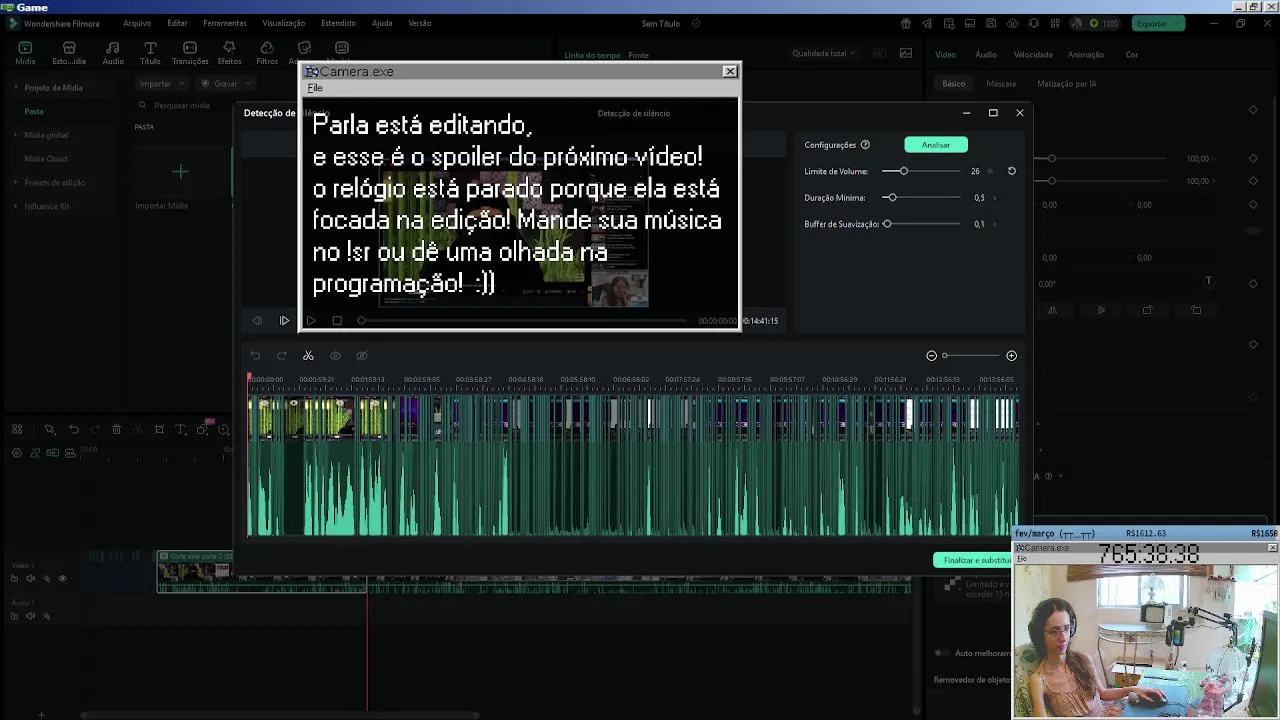Open the Gravar dropdown

(x=225, y=84)
